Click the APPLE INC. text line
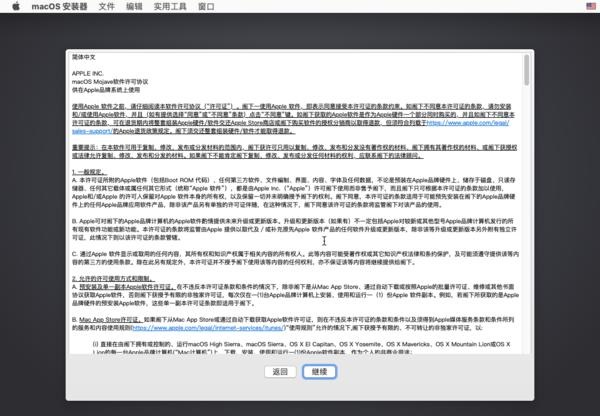 pos(88,73)
